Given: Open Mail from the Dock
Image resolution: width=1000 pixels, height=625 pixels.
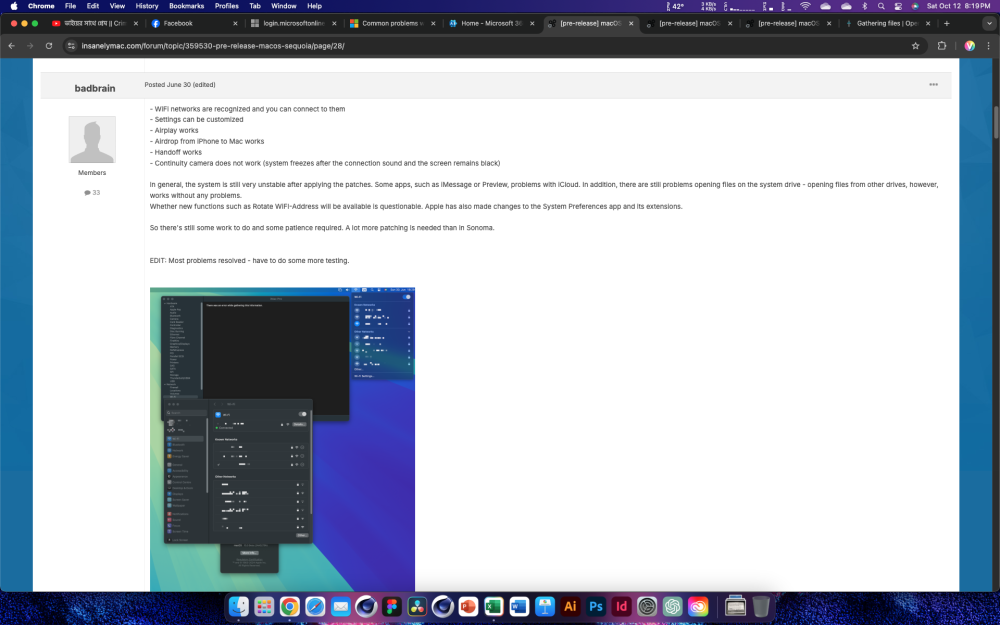Looking at the screenshot, I should tap(341, 606).
